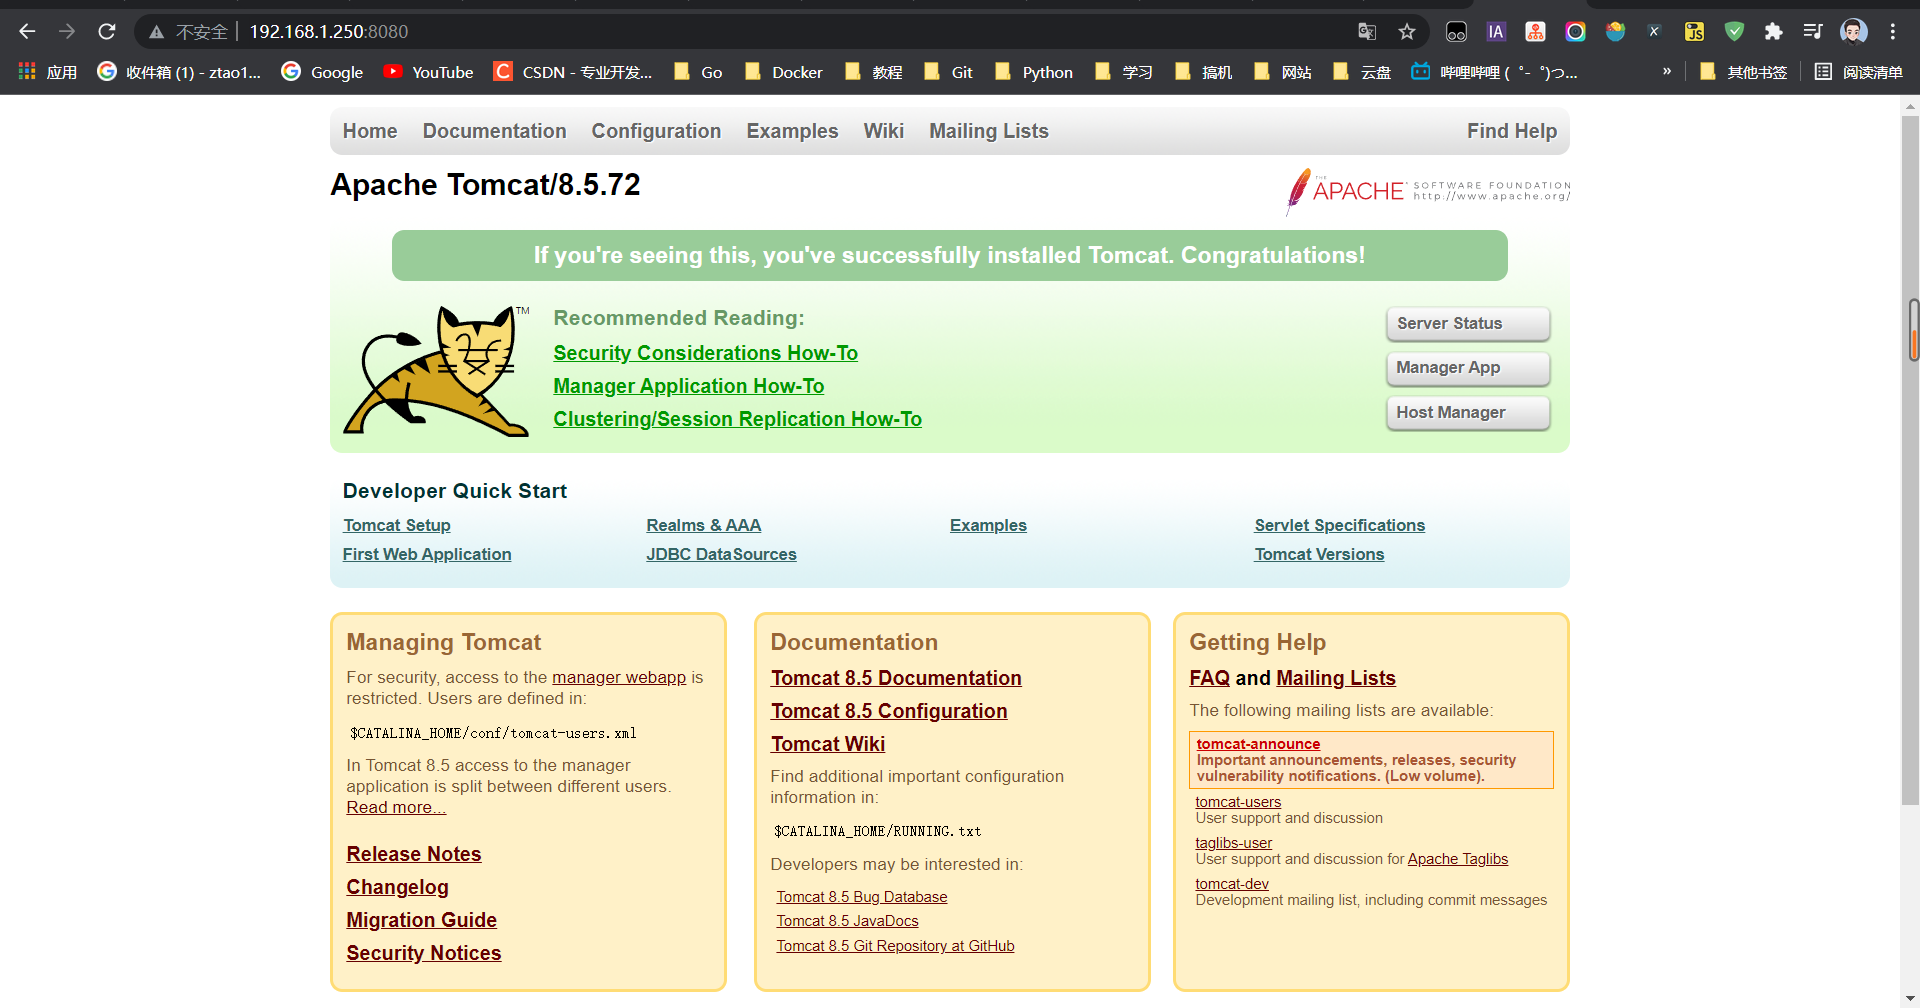Go back to the previous page
The width and height of the screenshot is (1920, 1008).
(x=27, y=32)
